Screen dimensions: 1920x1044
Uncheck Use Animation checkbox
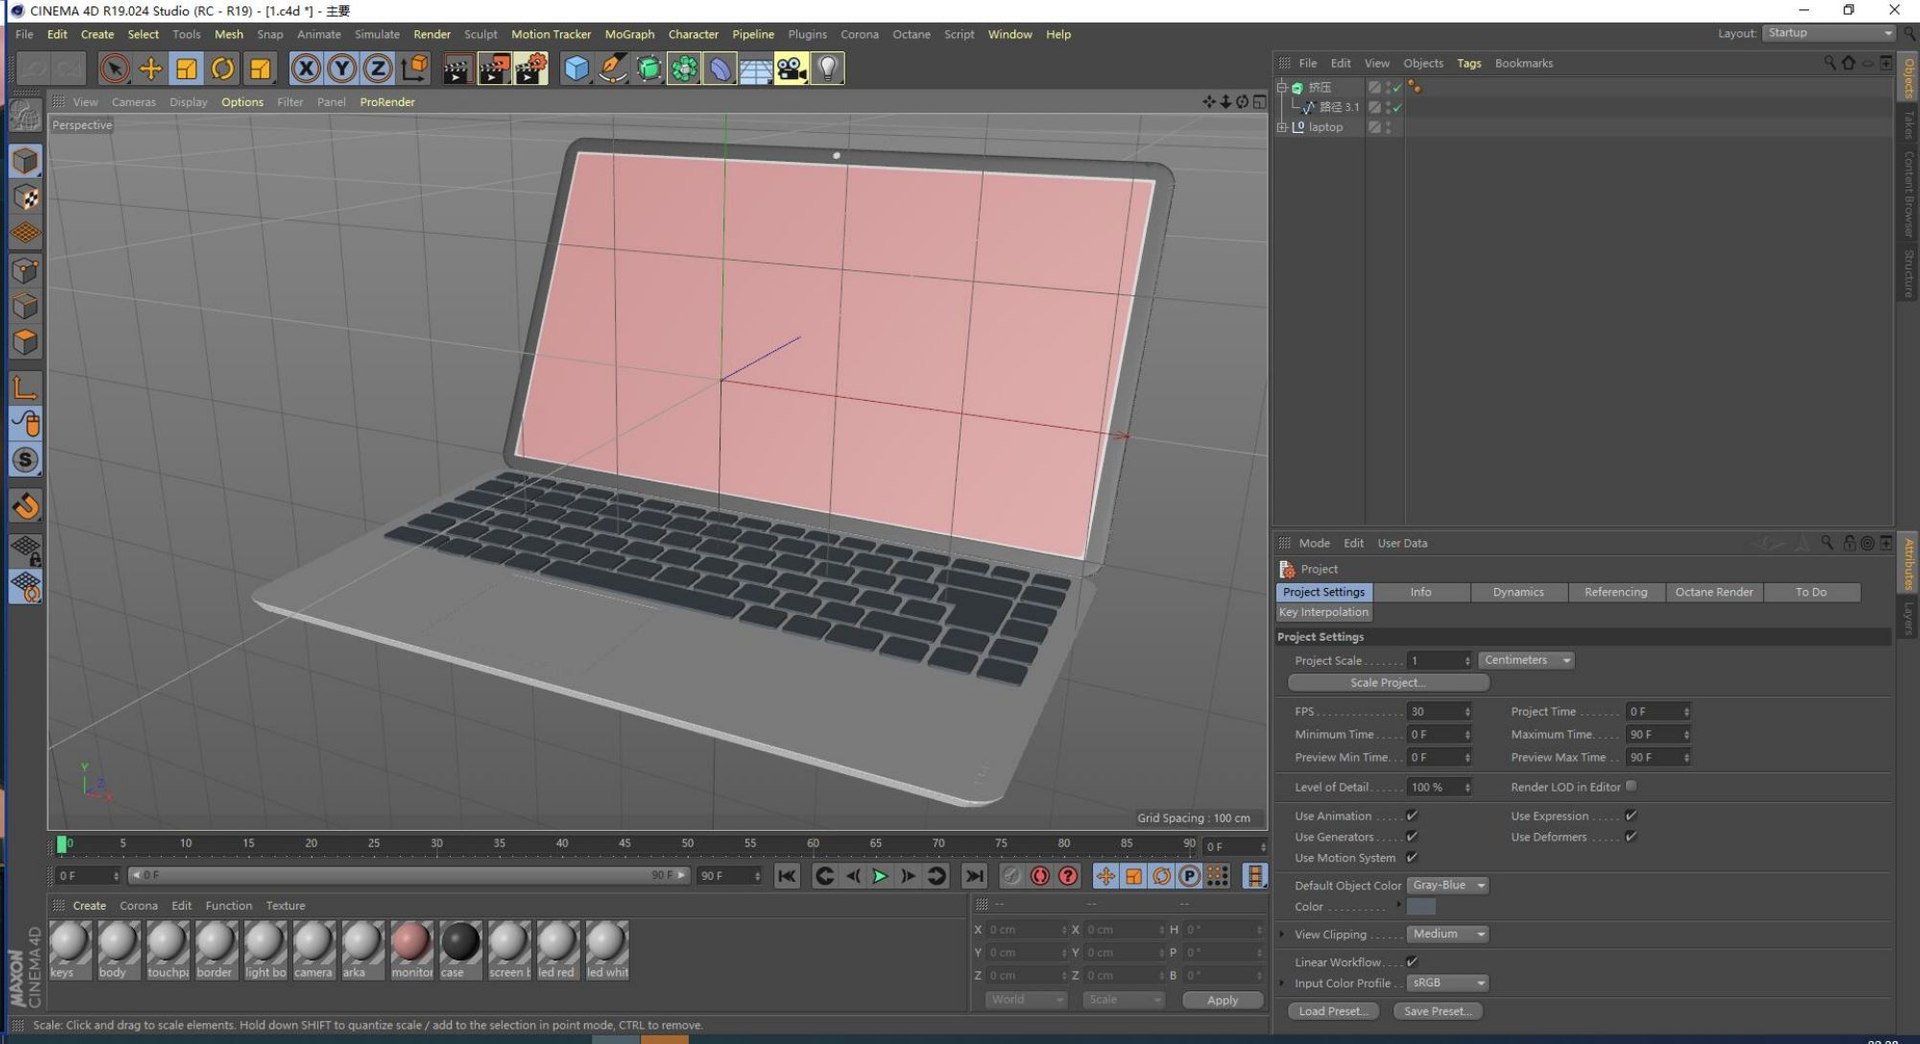coord(1412,816)
